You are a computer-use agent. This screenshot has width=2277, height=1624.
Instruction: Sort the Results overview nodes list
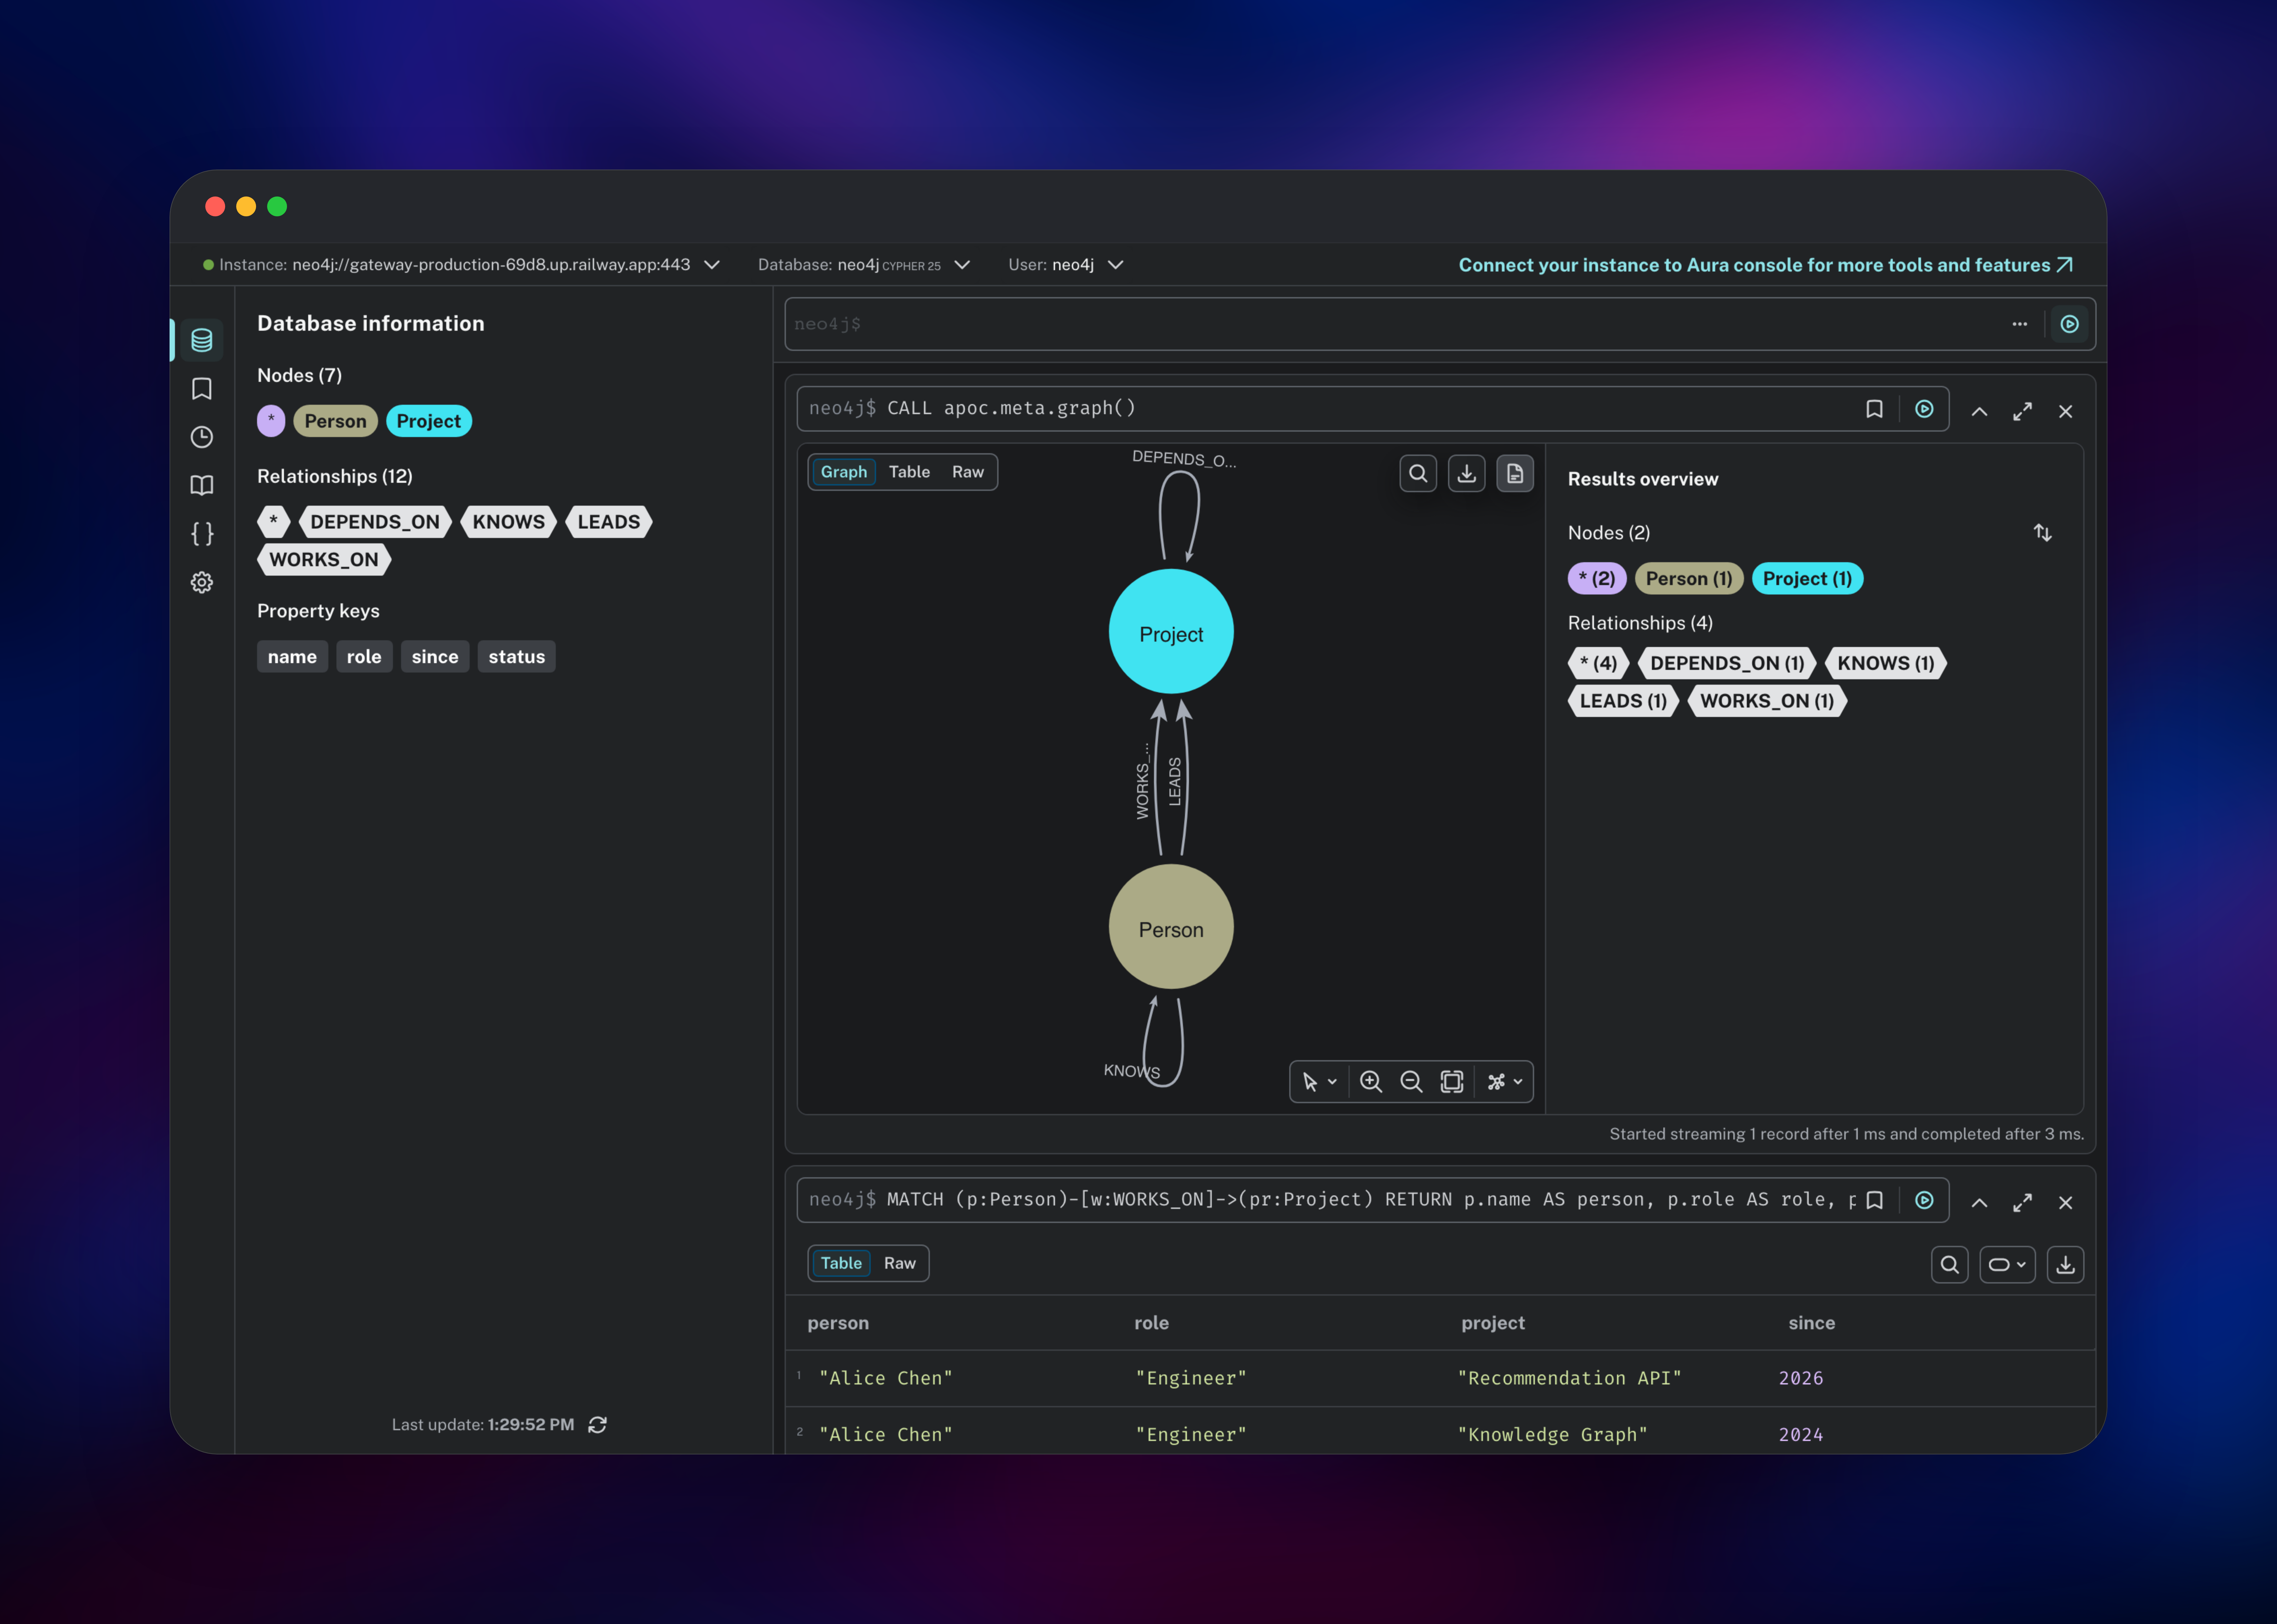(2042, 533)
